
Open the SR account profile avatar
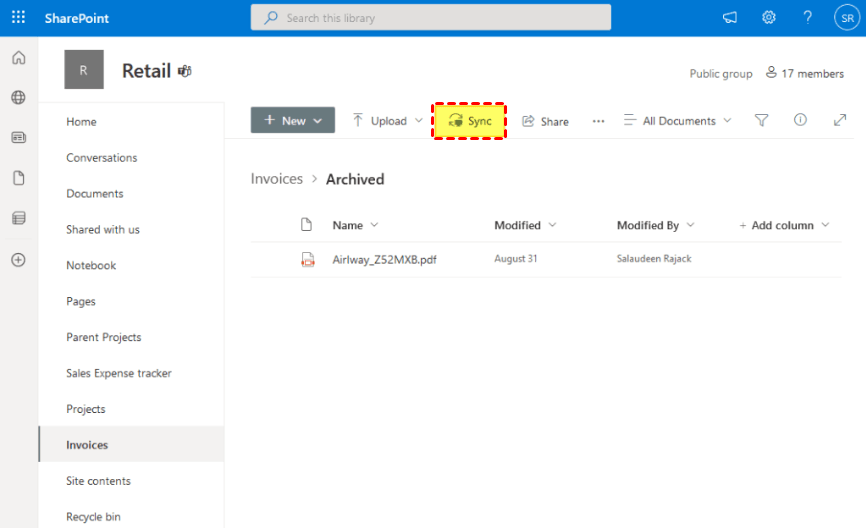(x=847, y=18)
